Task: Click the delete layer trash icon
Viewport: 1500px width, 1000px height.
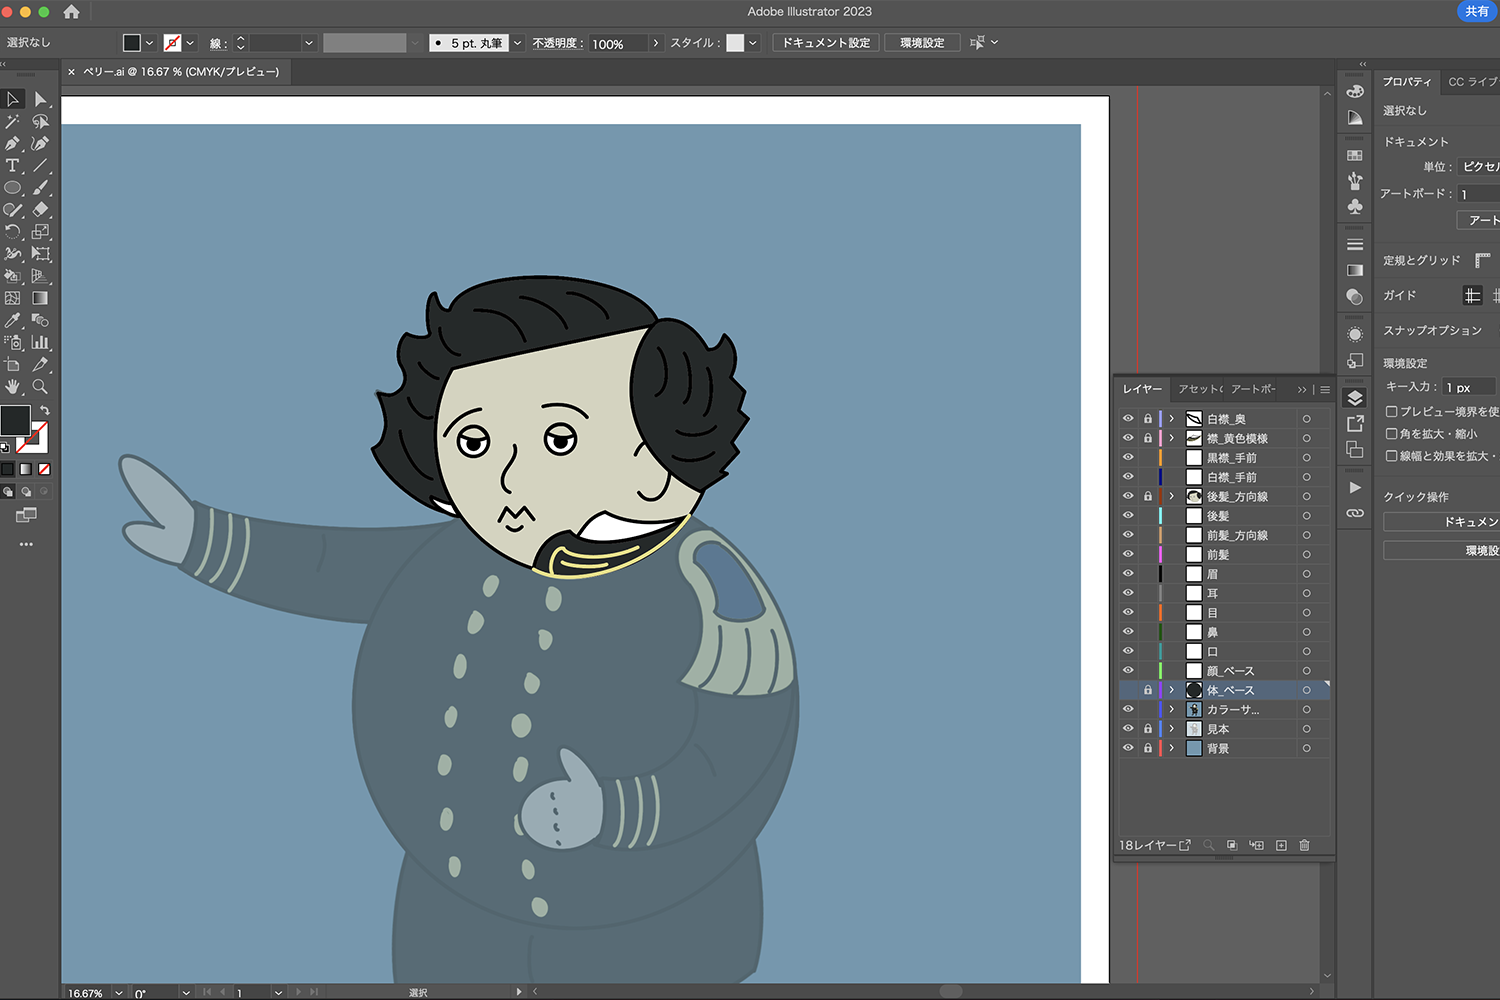Action: point(1304,845)
